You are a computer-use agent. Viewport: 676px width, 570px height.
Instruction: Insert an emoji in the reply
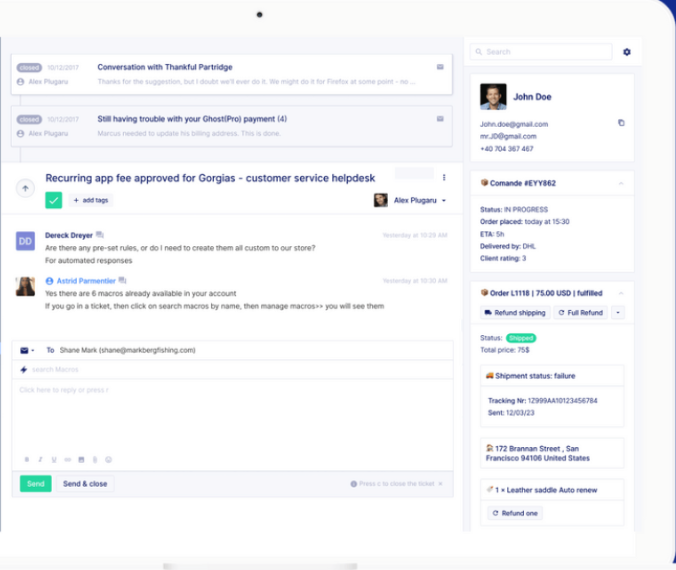tap(108, 460)
